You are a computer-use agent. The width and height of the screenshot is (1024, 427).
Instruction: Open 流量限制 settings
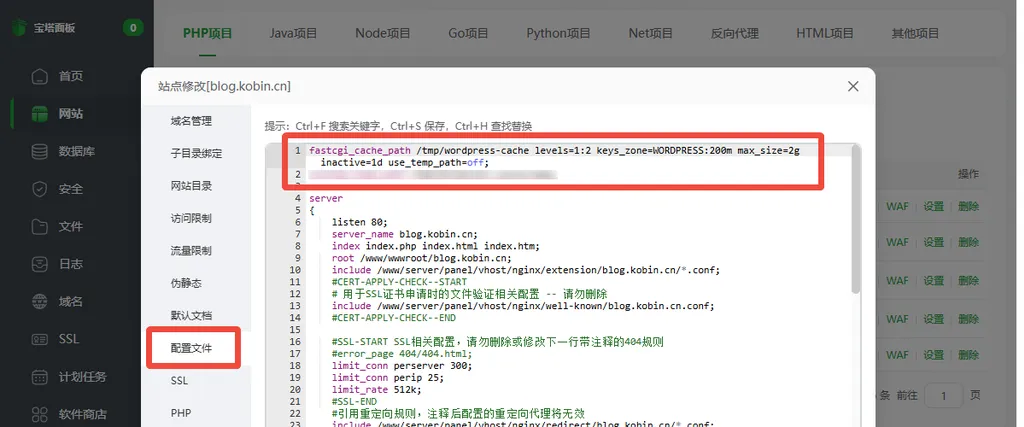(191, 251)
